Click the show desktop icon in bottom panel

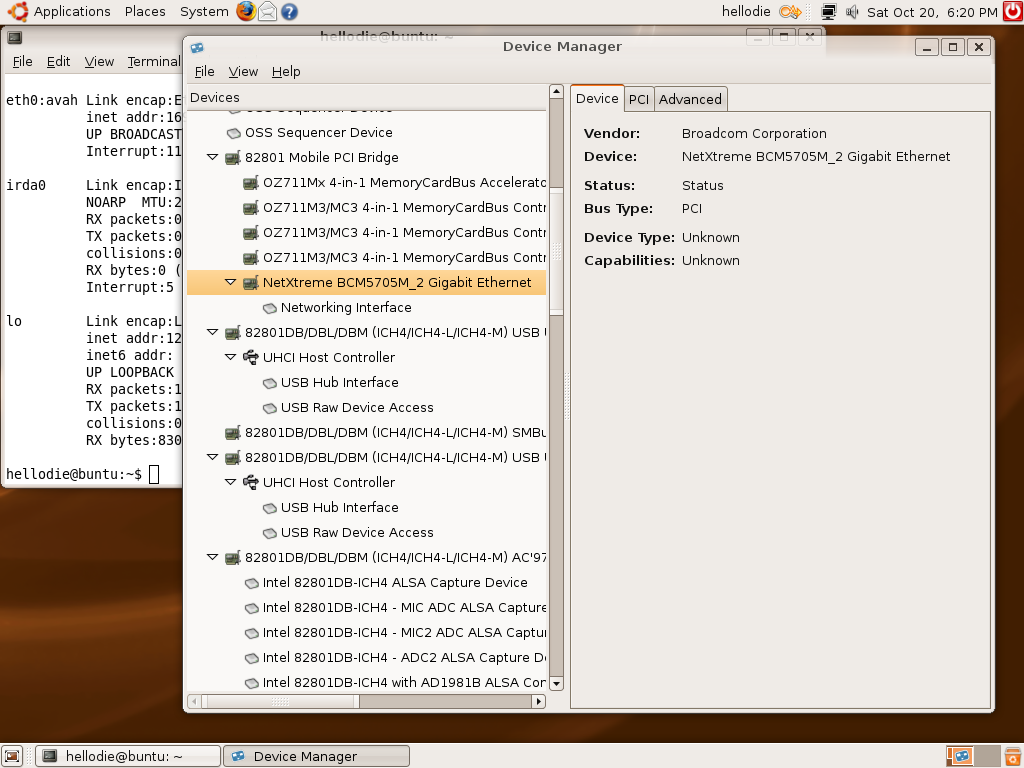pos(12,756)
